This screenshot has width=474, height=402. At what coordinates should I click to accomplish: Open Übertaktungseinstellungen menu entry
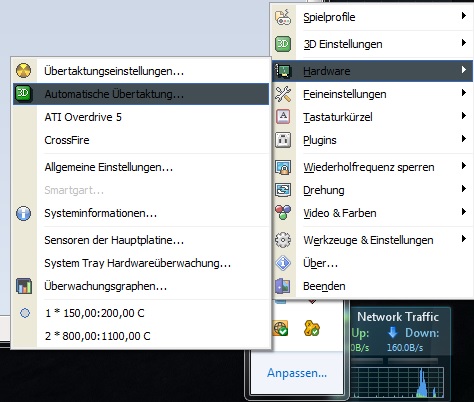pyautogui.click(x=141, y=71)
